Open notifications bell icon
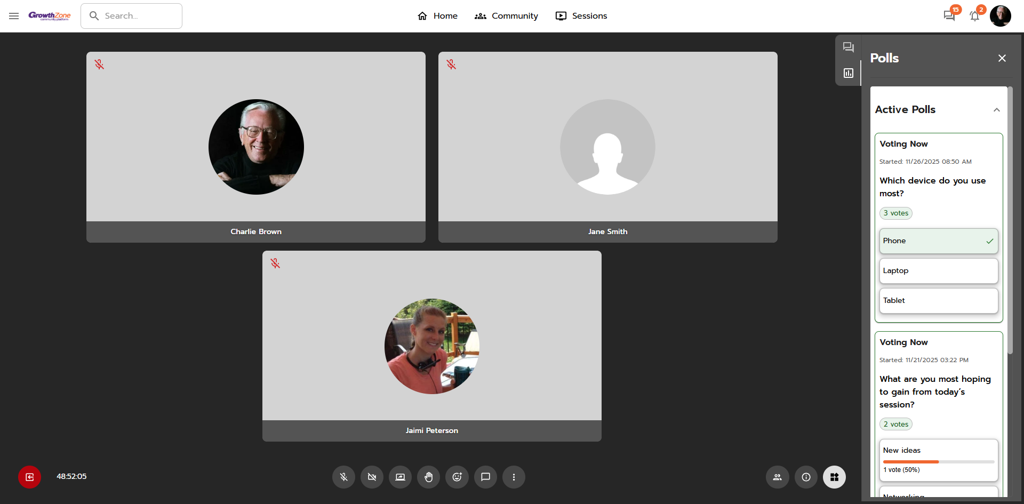Screen dimensions: 1024x504 coord(975,15)
